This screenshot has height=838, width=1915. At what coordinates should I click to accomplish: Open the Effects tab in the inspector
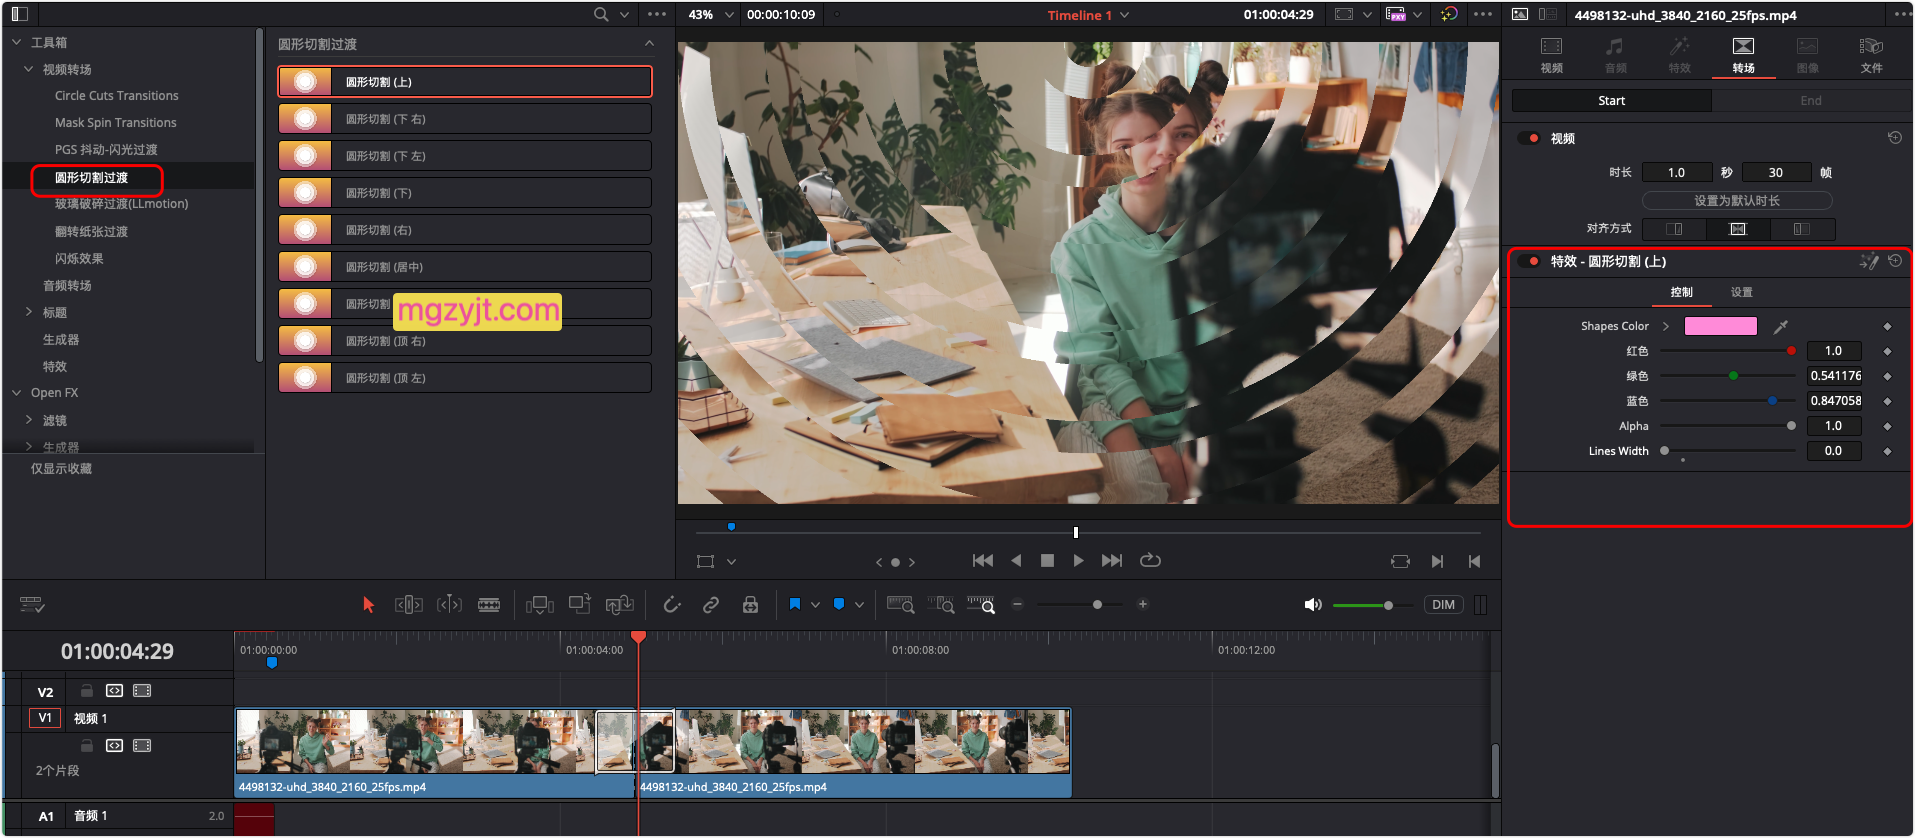pyautogui.click(x=1680, y=55)
